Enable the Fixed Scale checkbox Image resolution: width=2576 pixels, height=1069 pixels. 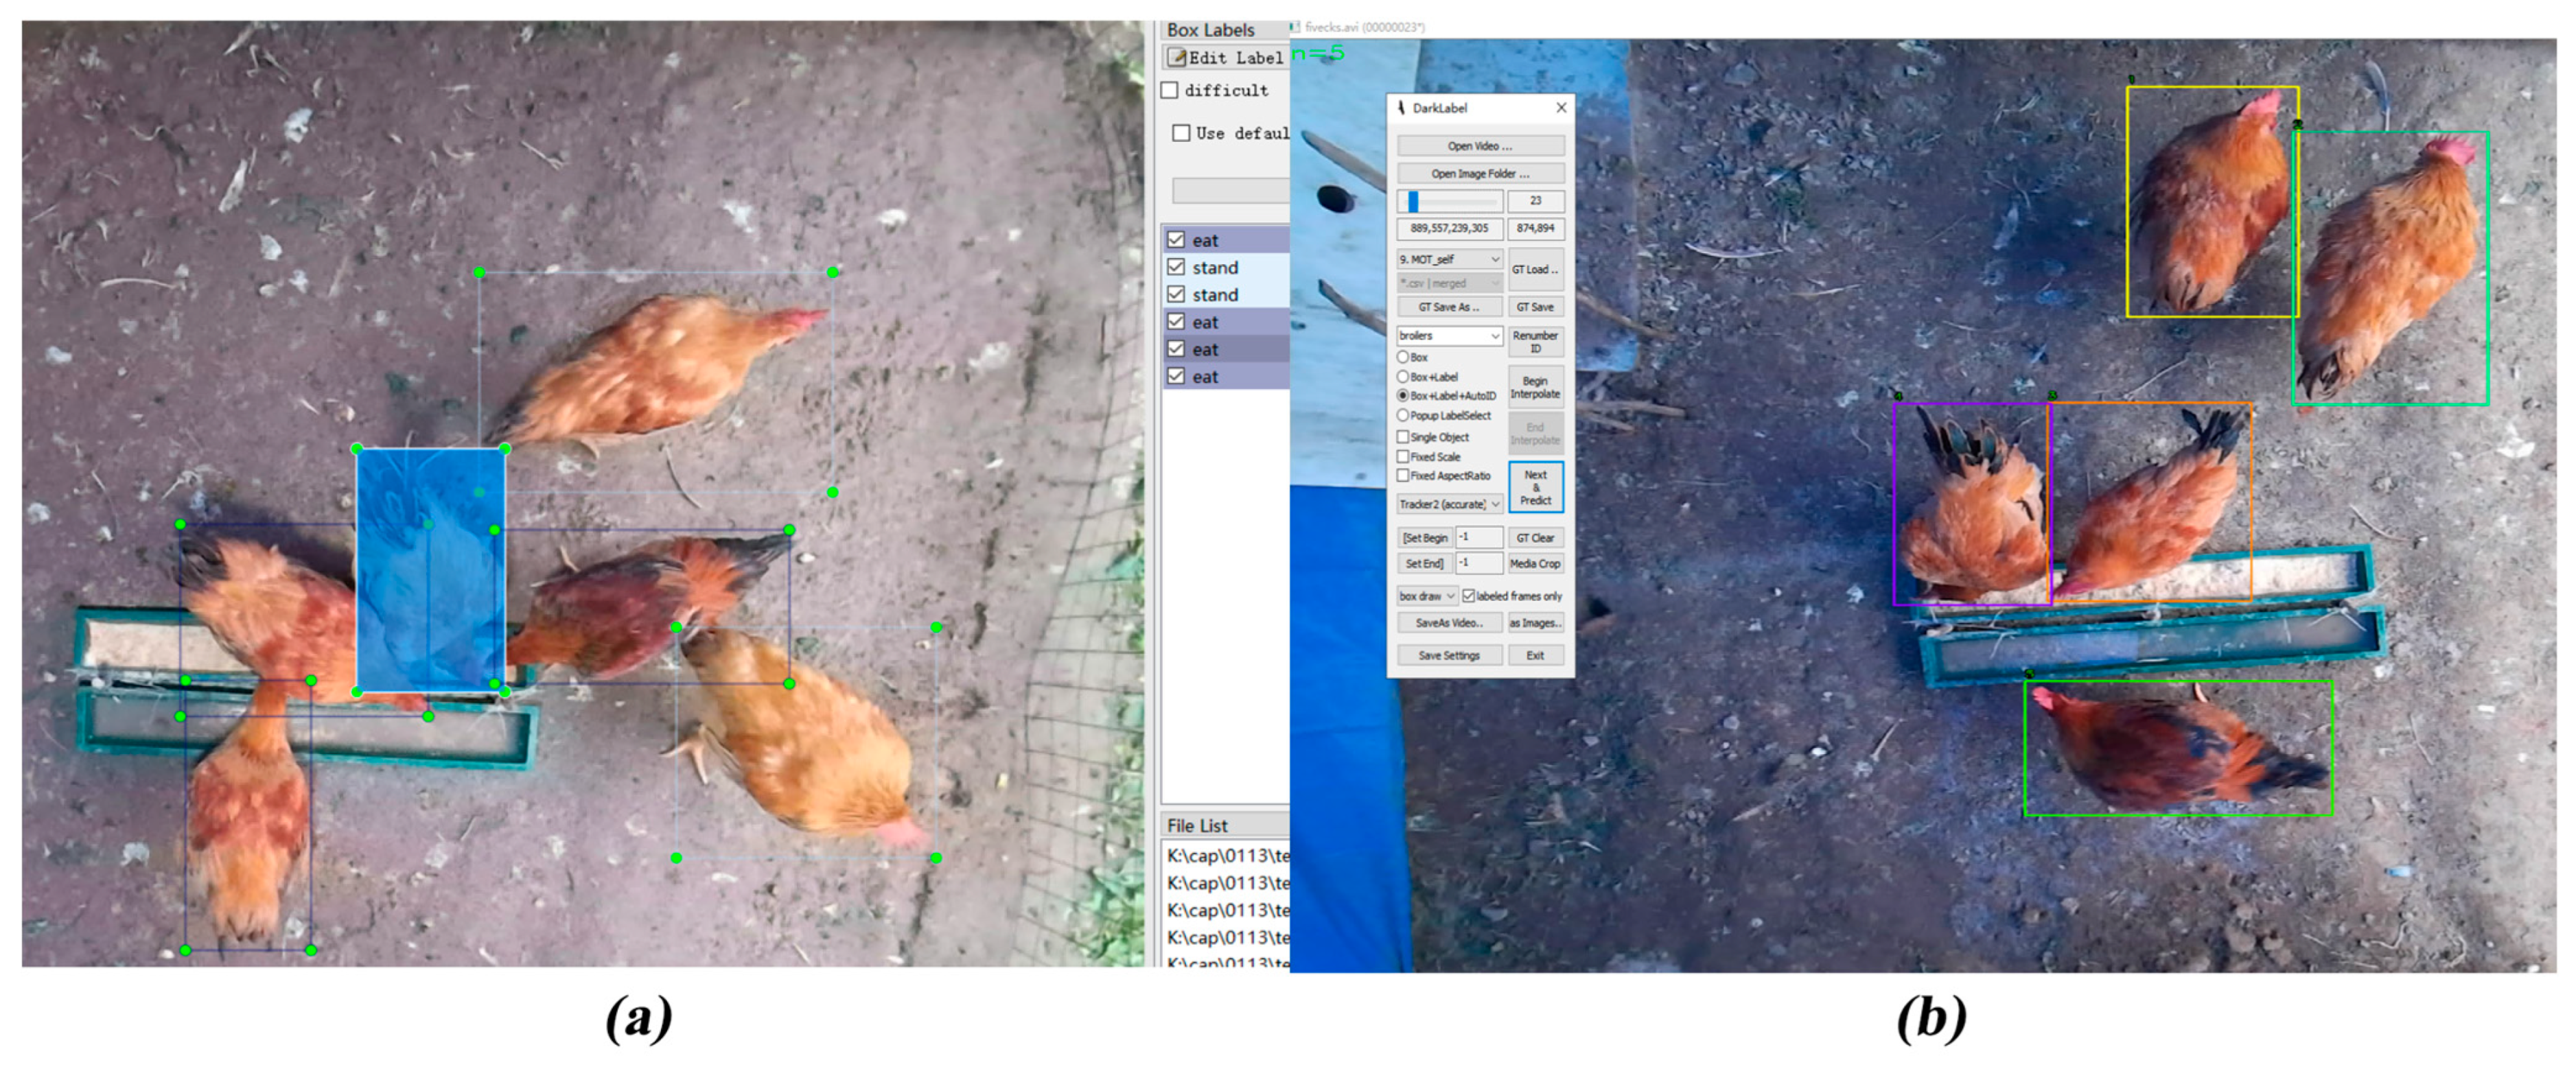pos(1403,457)
